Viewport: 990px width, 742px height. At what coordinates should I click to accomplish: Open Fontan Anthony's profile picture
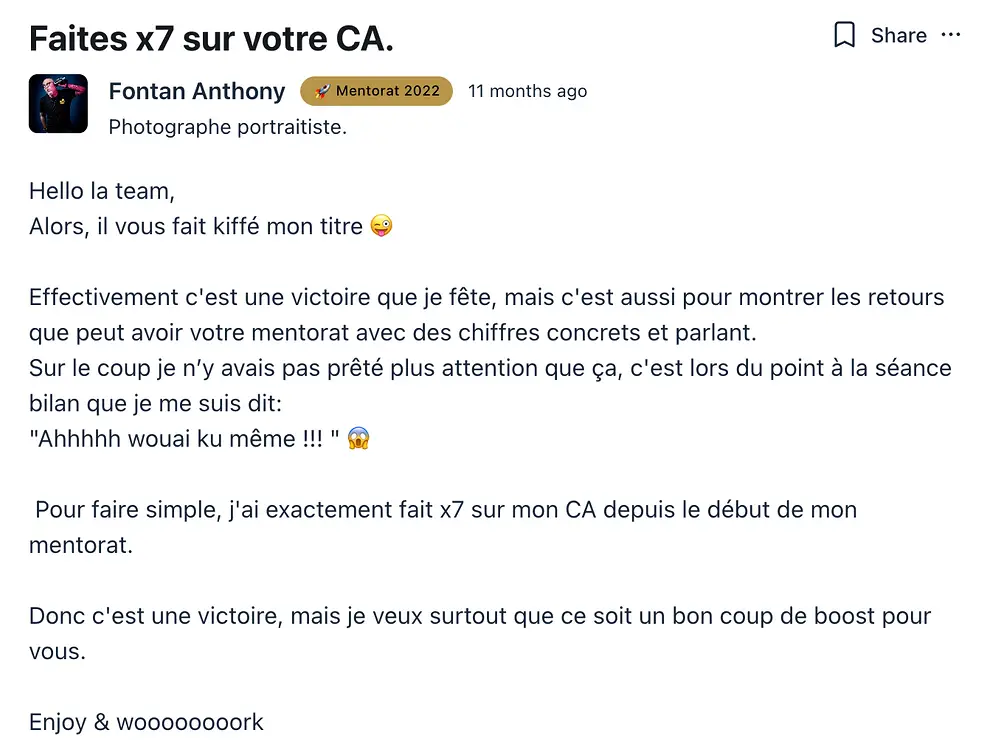[58, 104]
